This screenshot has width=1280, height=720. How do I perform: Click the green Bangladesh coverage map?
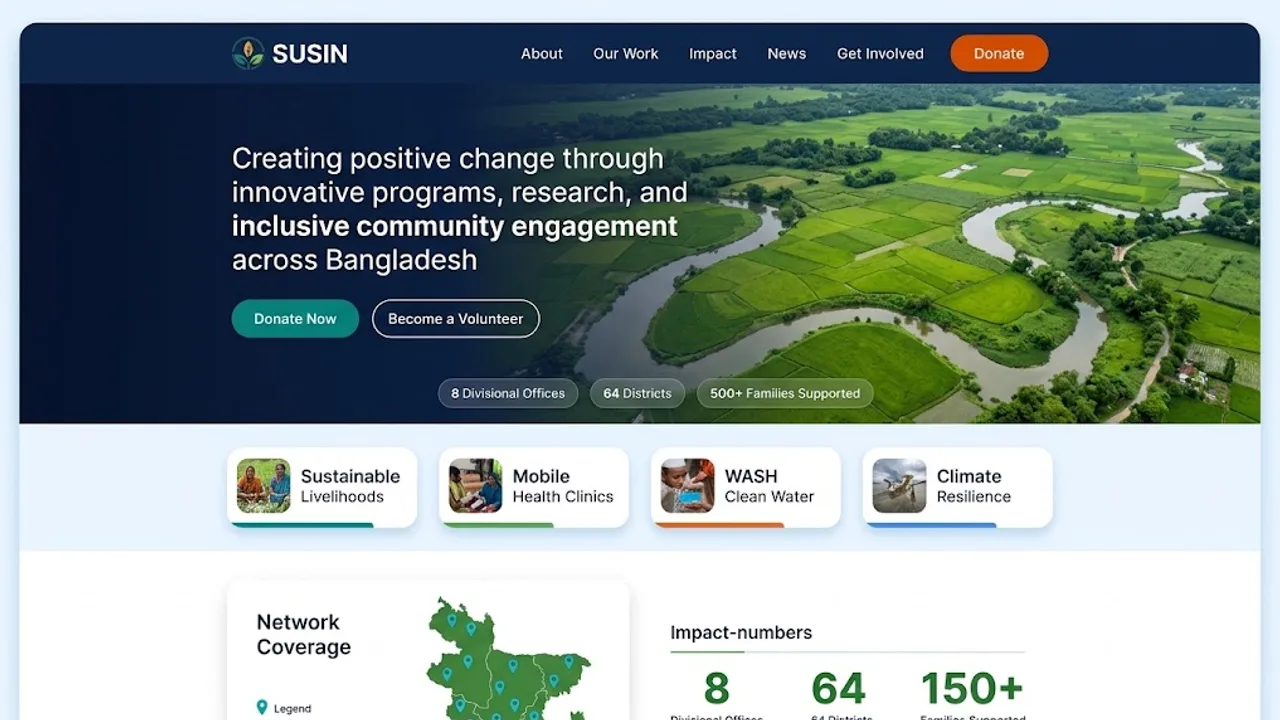pos(508,660)
